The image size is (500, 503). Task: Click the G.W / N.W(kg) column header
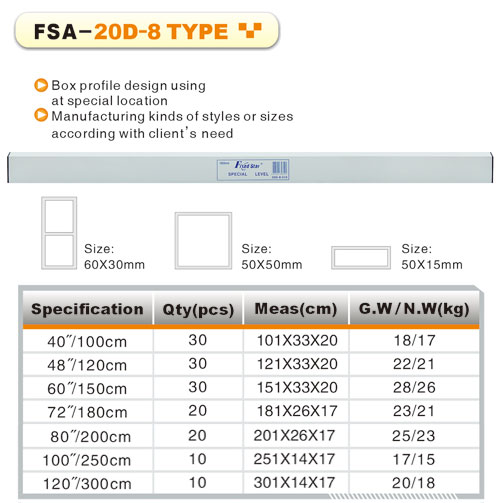pos(414,309)
